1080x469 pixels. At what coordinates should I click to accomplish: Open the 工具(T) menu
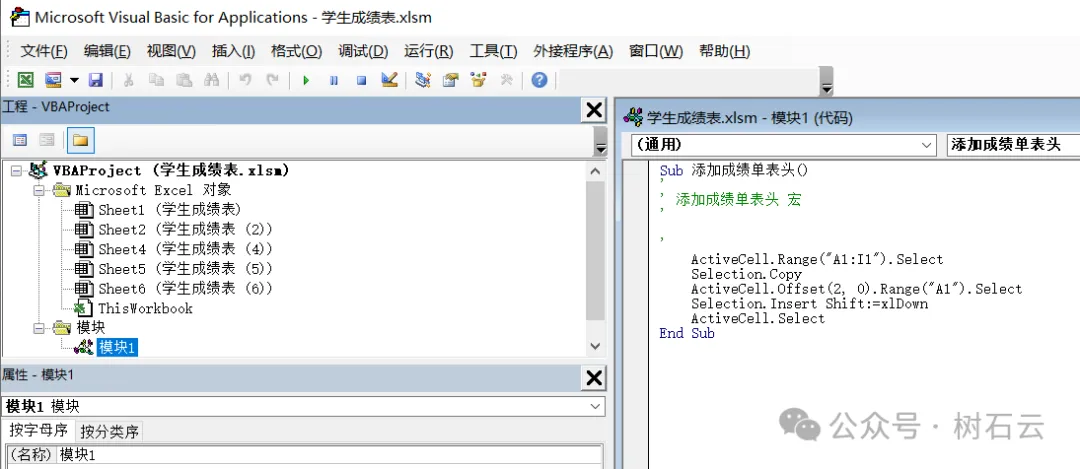(493, 51)
